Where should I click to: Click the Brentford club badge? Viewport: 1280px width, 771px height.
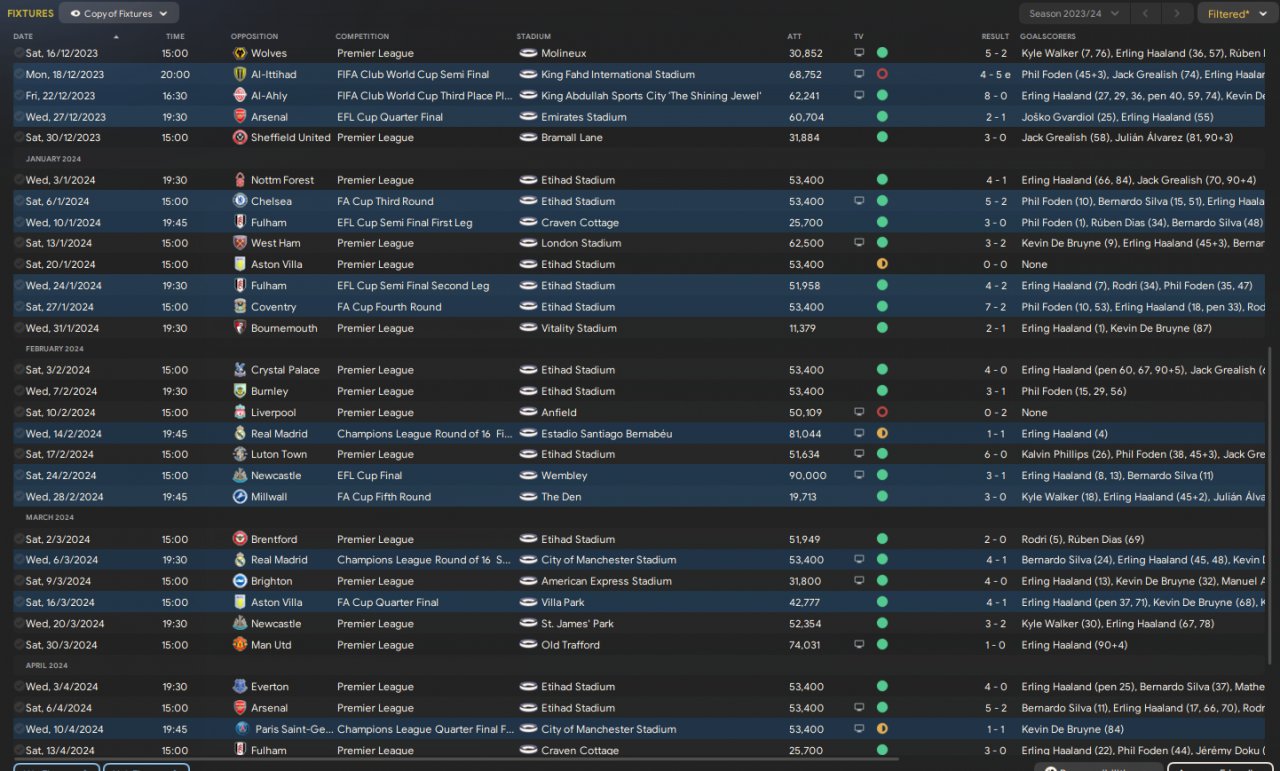[240, 539]
